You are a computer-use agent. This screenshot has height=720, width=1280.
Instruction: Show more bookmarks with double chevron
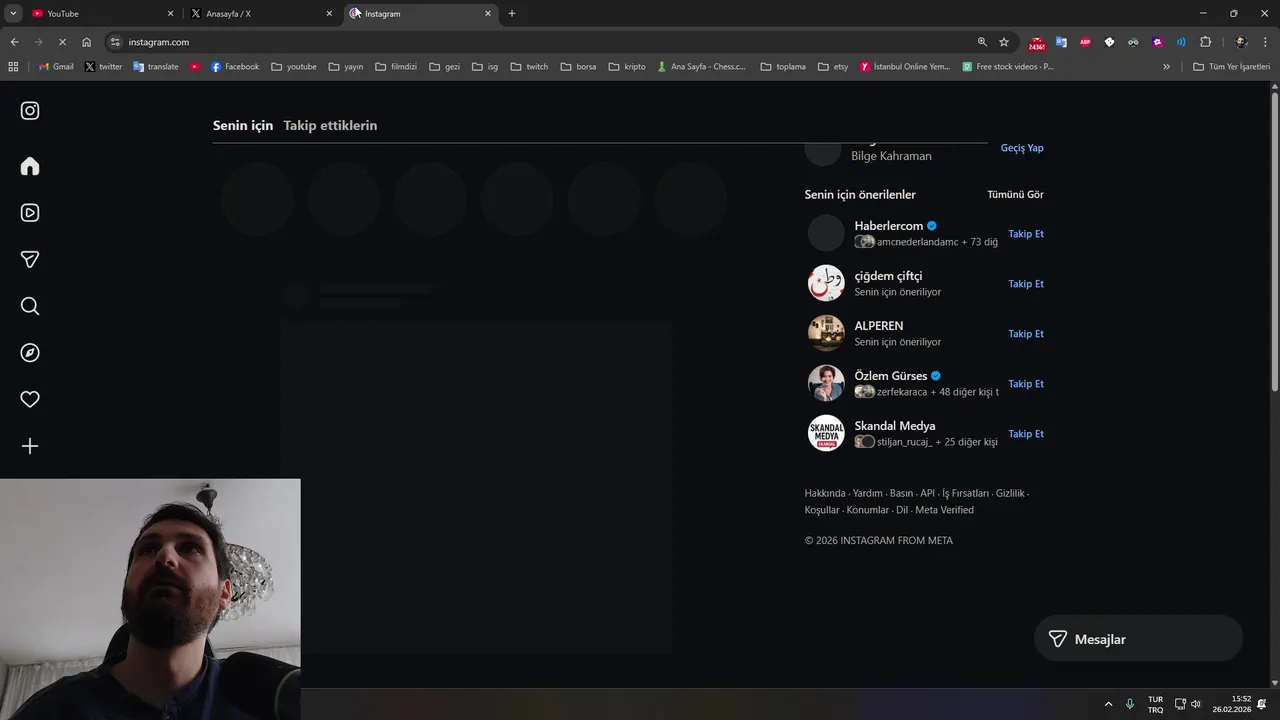pos(1166,67)
